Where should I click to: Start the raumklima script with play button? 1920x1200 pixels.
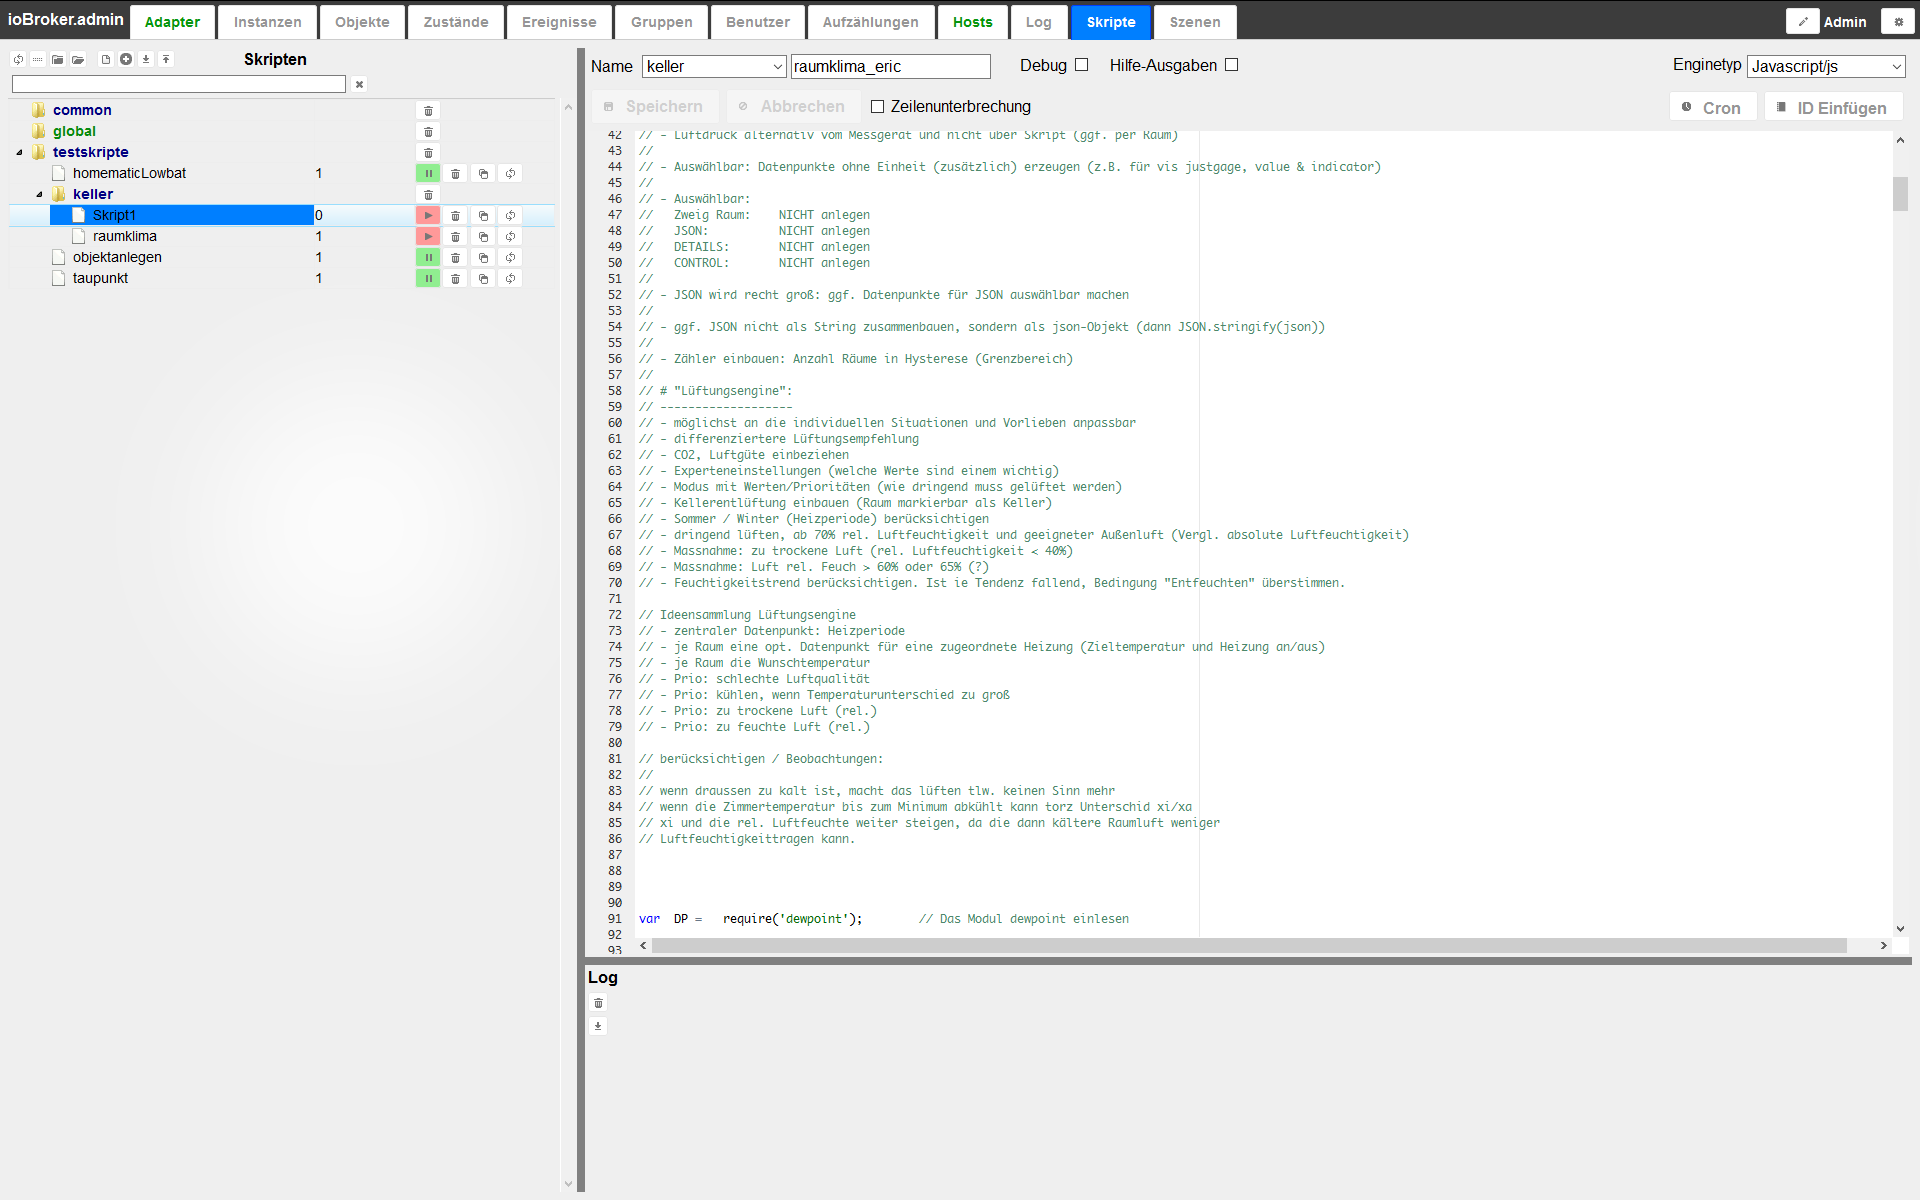(x=428, y=236)
